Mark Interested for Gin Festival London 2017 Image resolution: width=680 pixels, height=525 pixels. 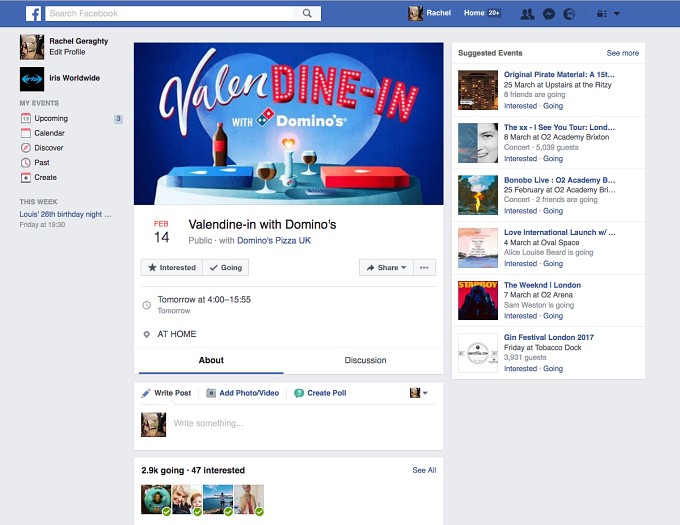click(x=520, y=368)
